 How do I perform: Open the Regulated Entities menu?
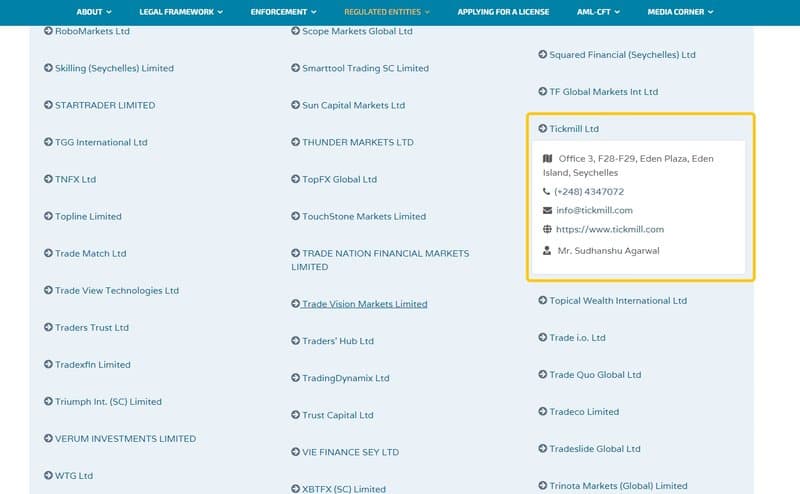click(387, 12)
